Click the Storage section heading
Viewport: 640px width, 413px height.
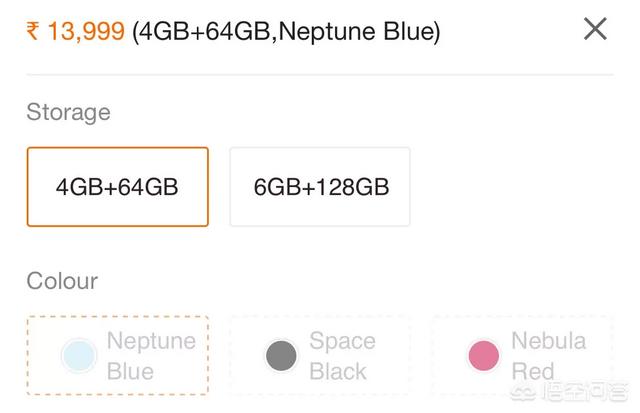pyautogui.click(x=68, y=112)
